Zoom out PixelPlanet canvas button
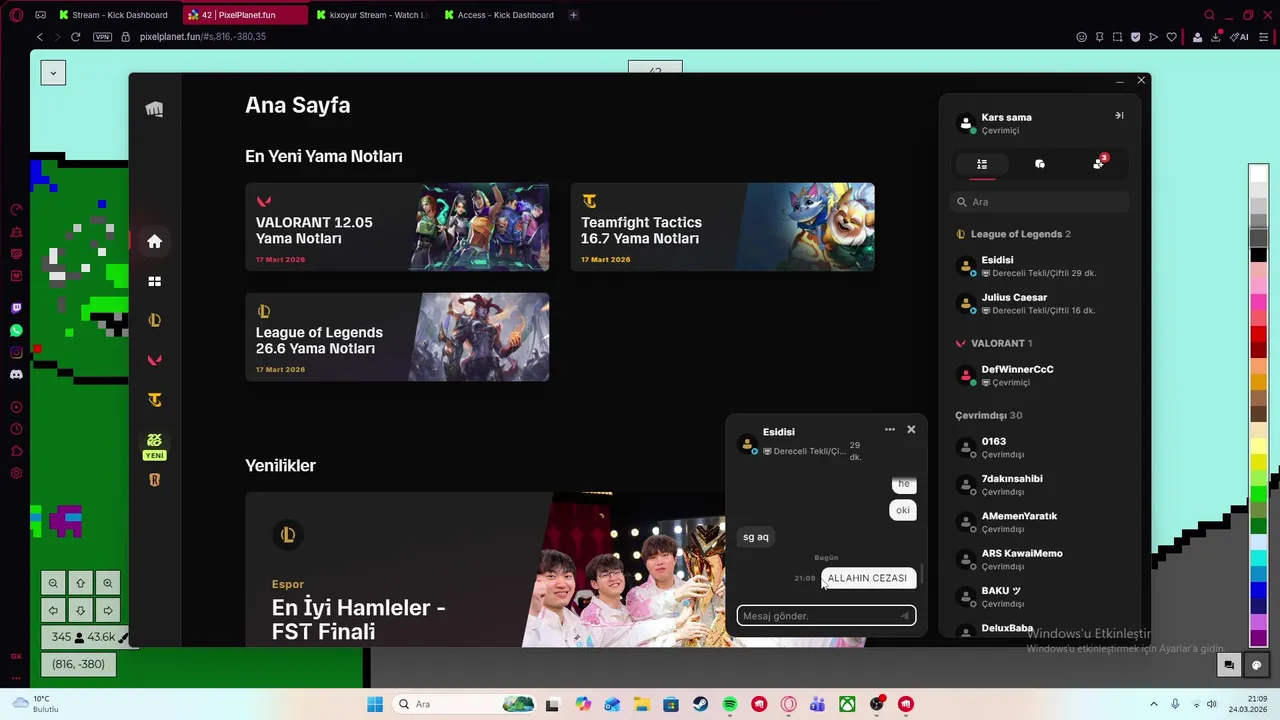 tap(53, 583)
